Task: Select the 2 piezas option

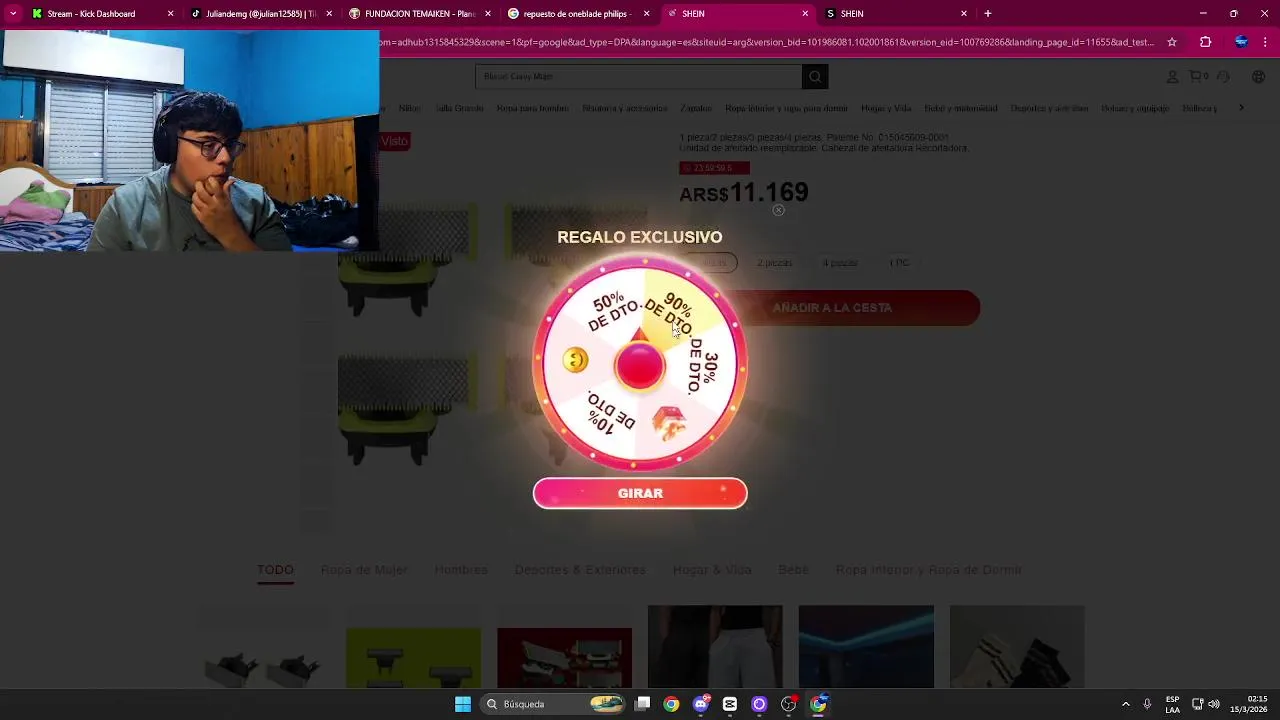Action: pos(774,263)
